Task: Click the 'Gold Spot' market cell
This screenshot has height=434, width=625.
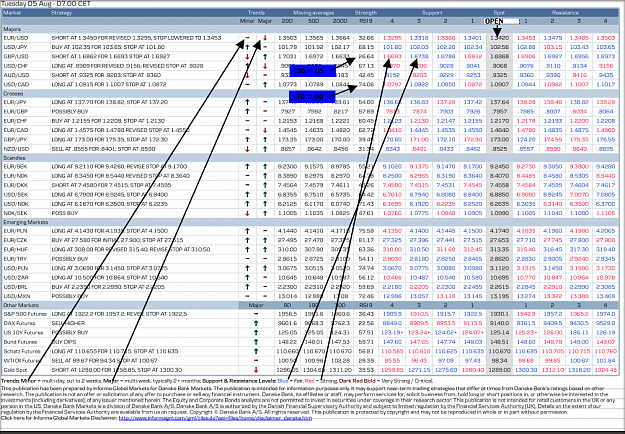Action: pos(26,370)
